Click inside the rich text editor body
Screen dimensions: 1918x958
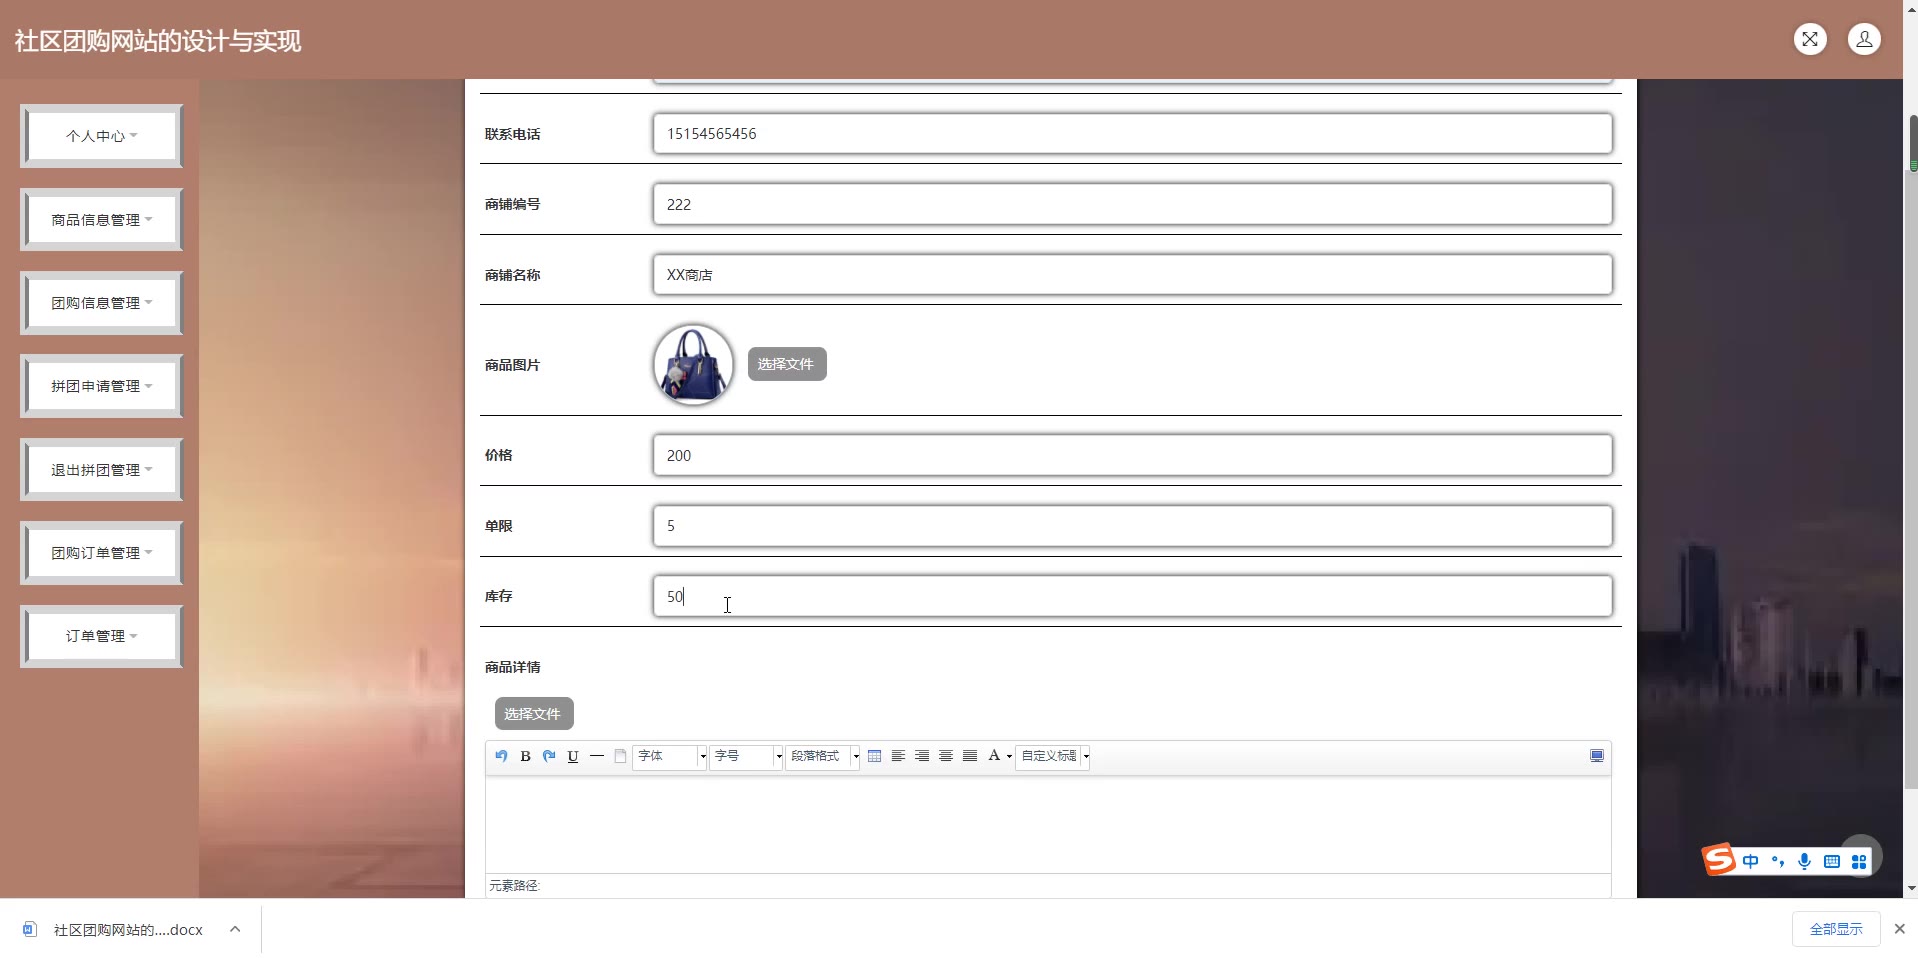1048,824
